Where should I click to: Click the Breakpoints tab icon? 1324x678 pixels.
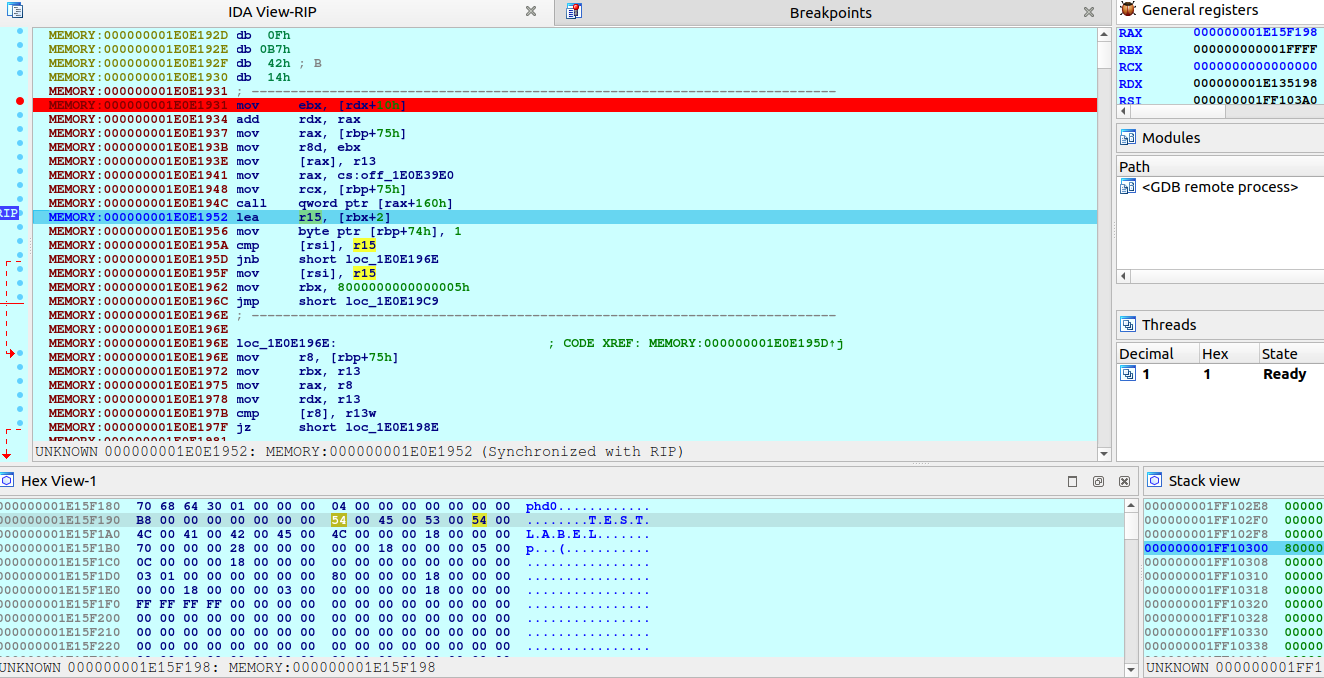tap(574, 12)
